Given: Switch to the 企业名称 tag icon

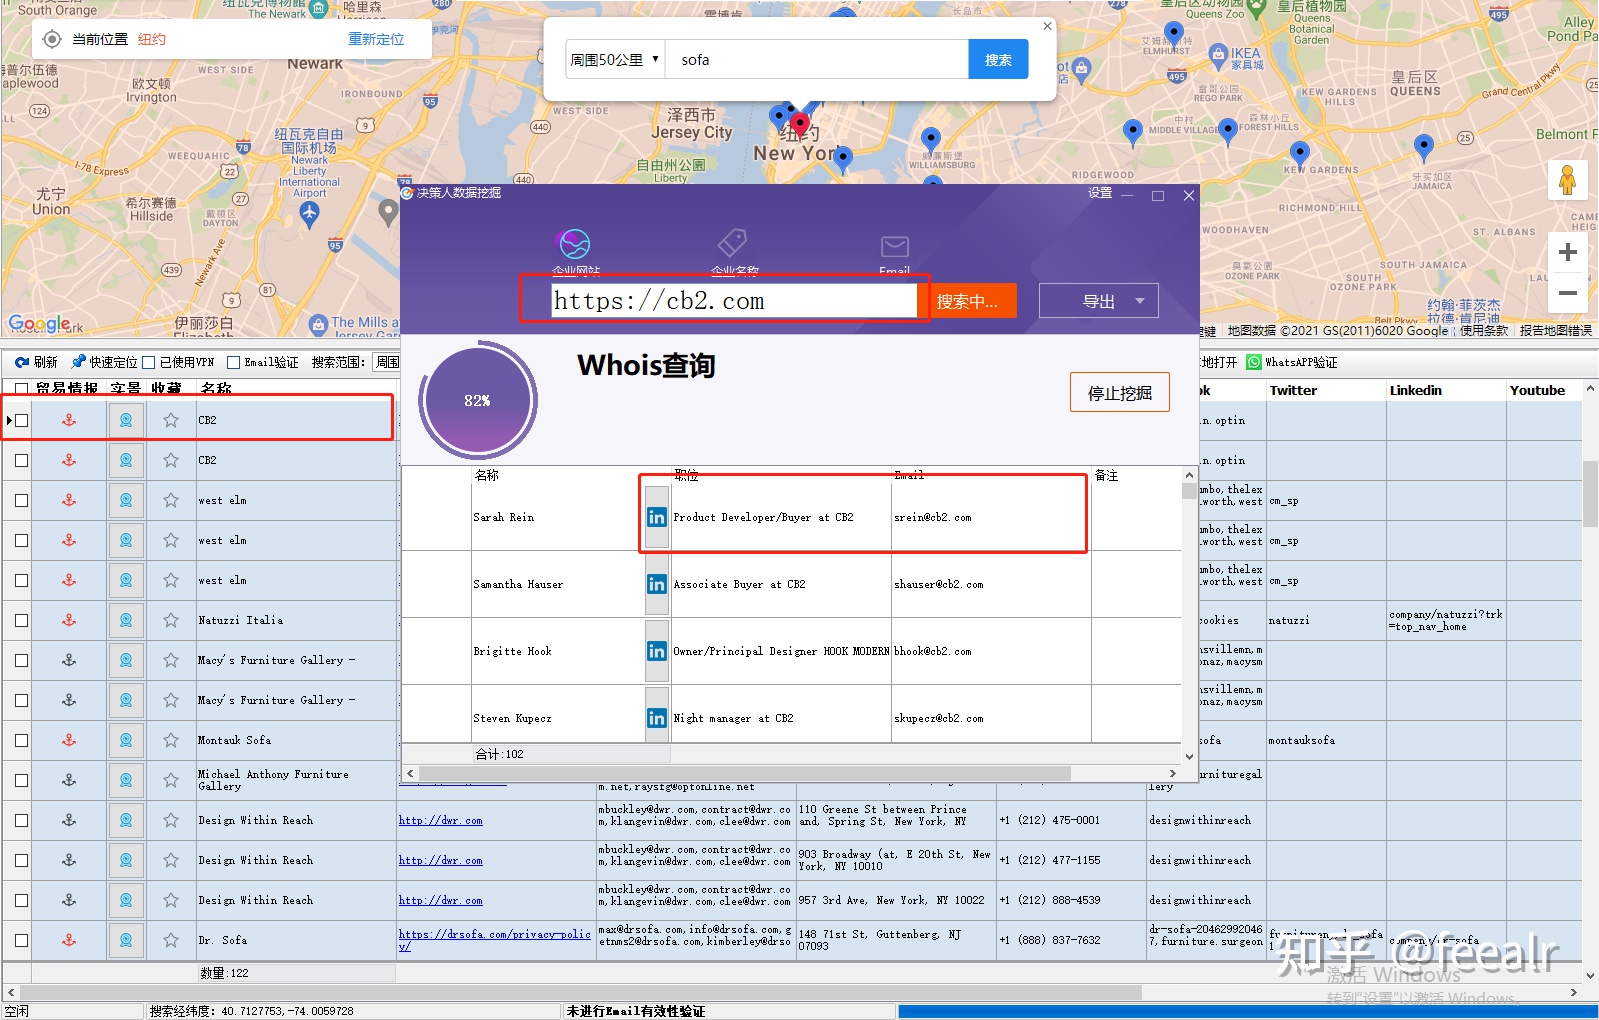Looking at the screenshot, I should tap(733, 243).
